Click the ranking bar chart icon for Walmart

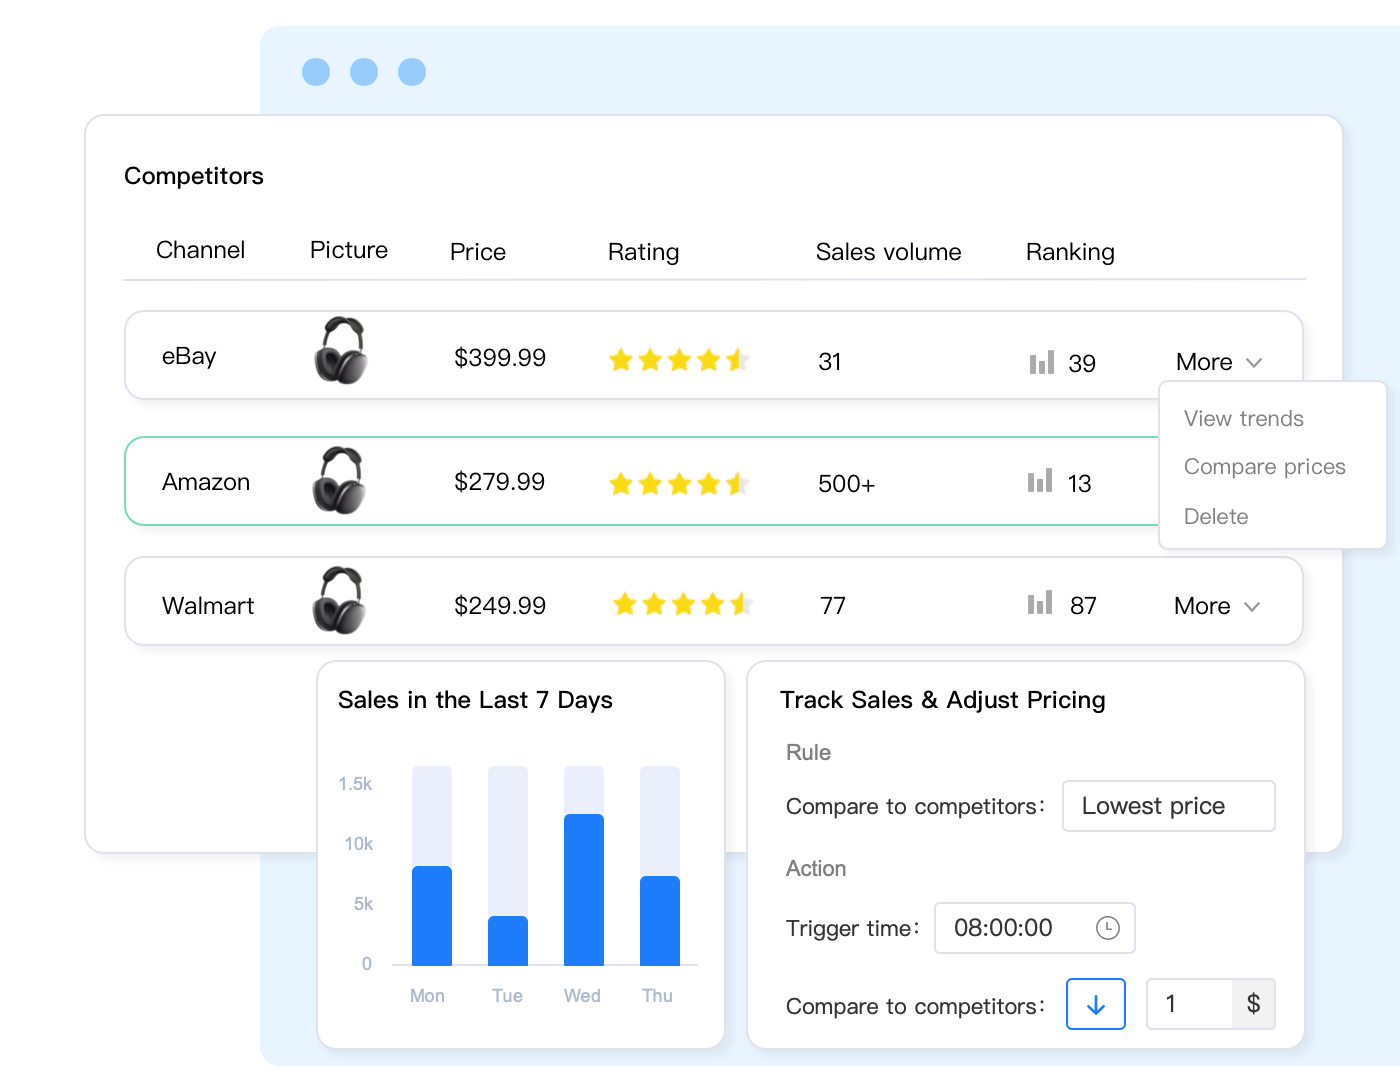(x=1040, y=602)
